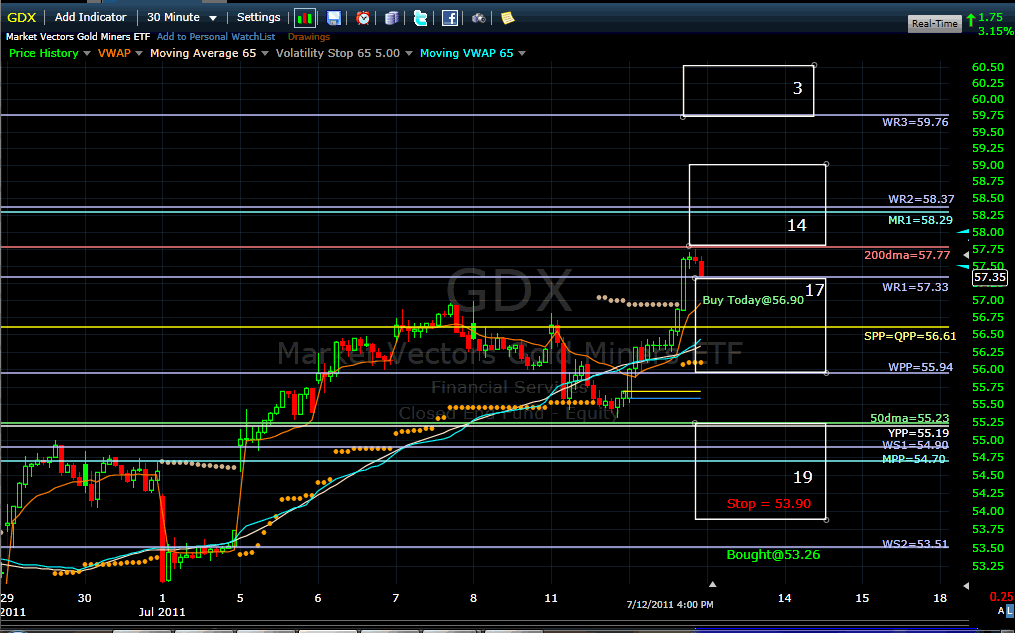This screenshot has width=1015, height=633.
Task: Click Market Vectors Gold Miners ETF title
Action: point(78,37)
